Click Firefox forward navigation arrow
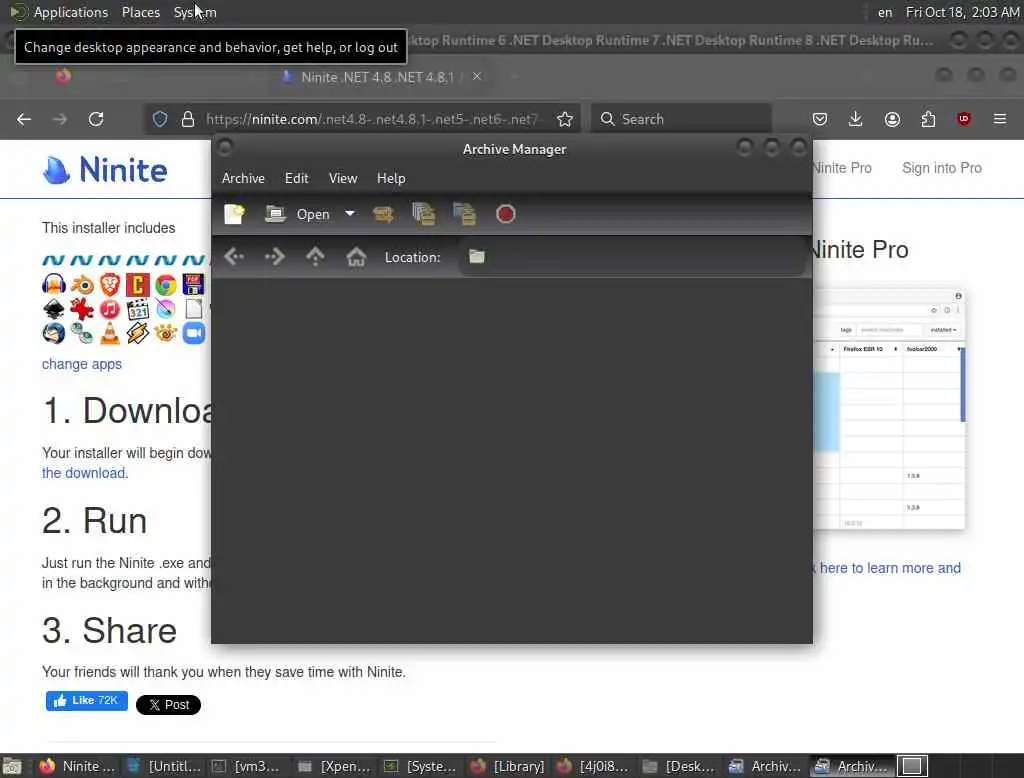 pyautogui.click(x=59, y=119)
